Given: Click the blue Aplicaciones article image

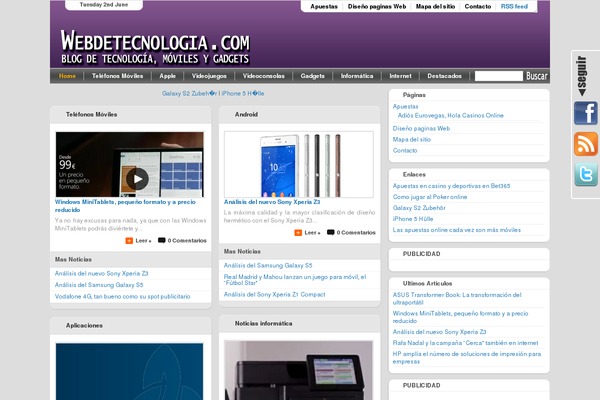Looking at the screenshot, I should [x=130, y=371].
